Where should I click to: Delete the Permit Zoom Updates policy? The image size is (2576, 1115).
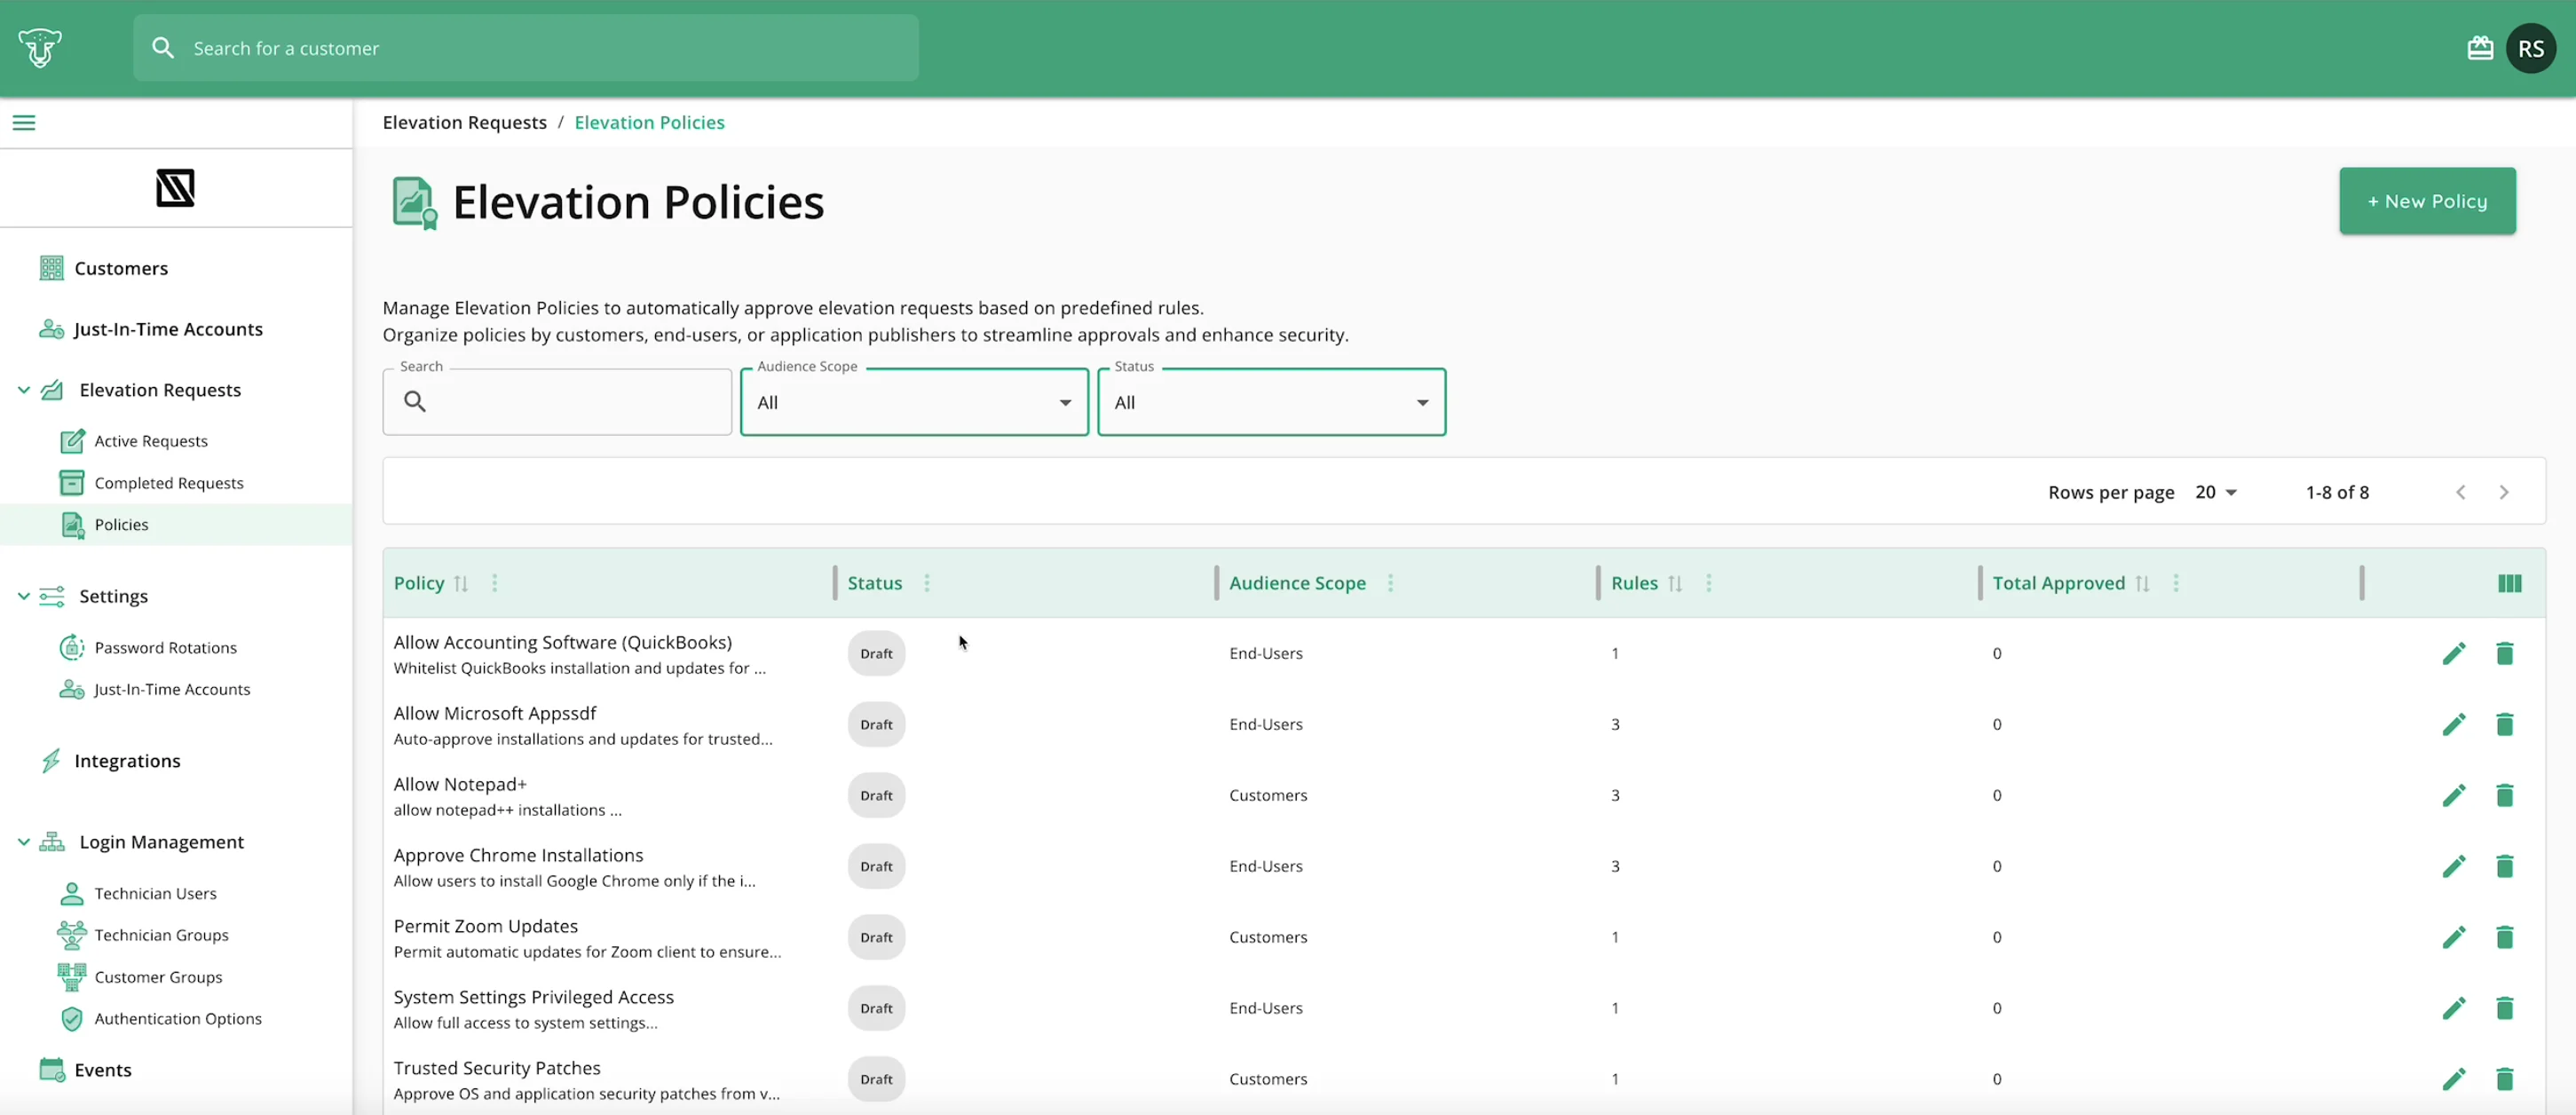tap(2504, 937)
